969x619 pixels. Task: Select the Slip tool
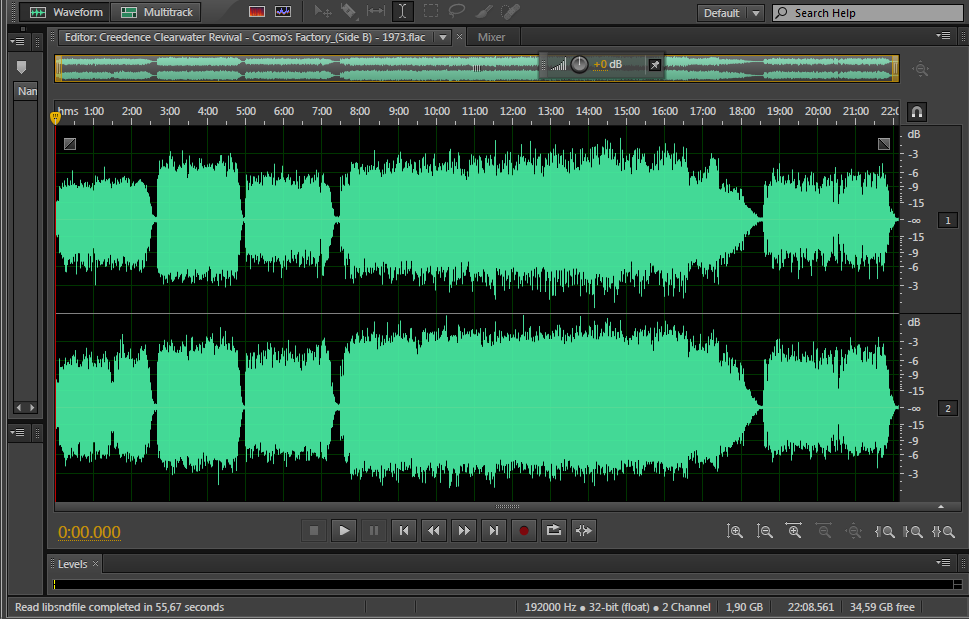(376, 11)
